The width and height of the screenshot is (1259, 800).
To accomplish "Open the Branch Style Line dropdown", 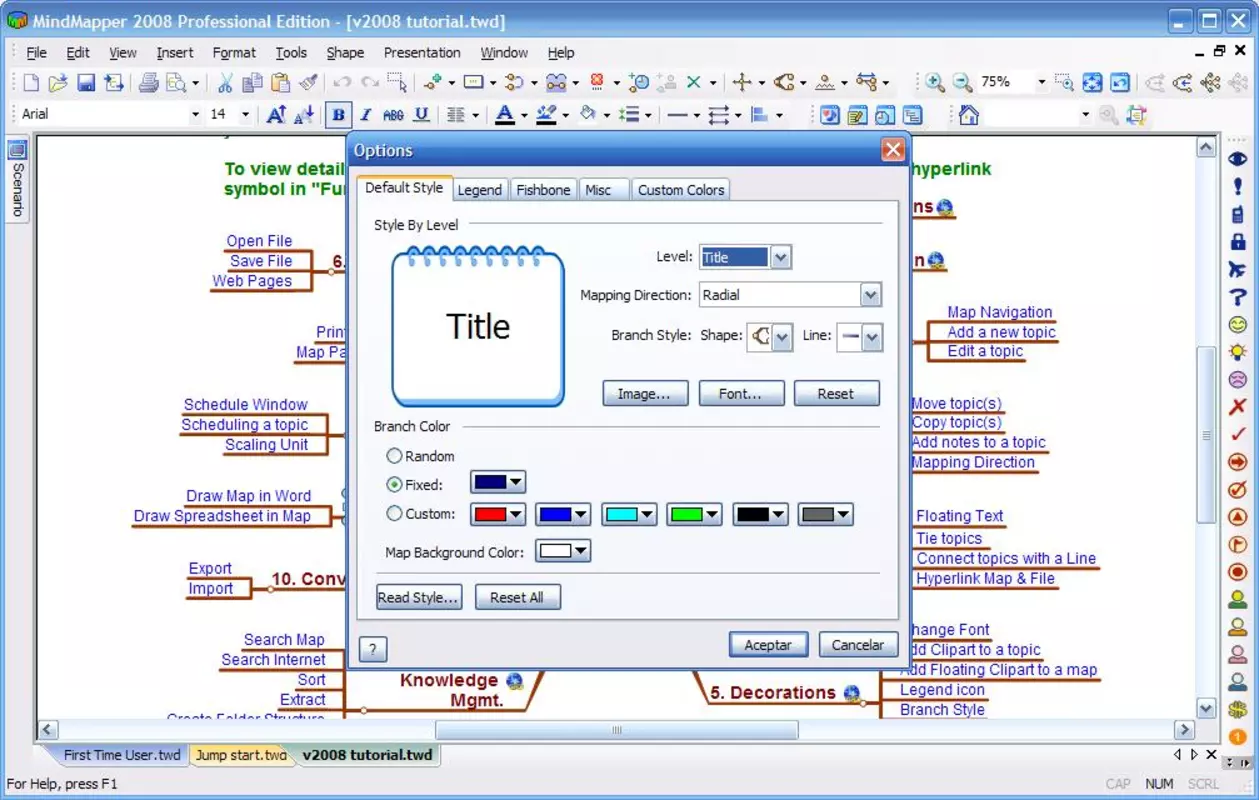I will (872, 337).
